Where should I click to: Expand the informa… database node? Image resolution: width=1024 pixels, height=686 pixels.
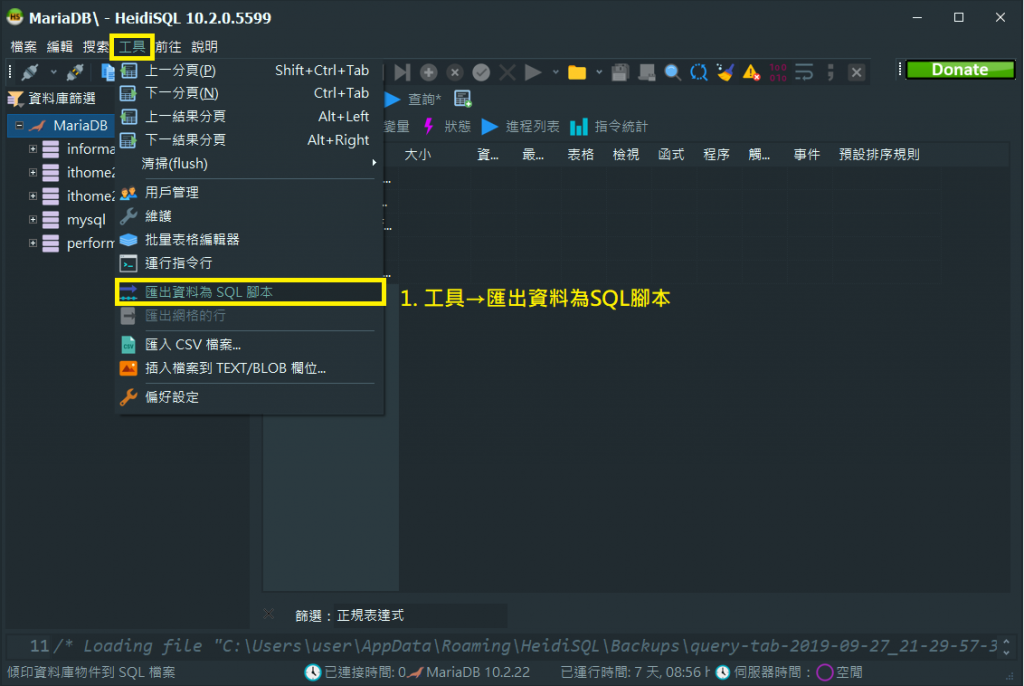pos(33,149)
